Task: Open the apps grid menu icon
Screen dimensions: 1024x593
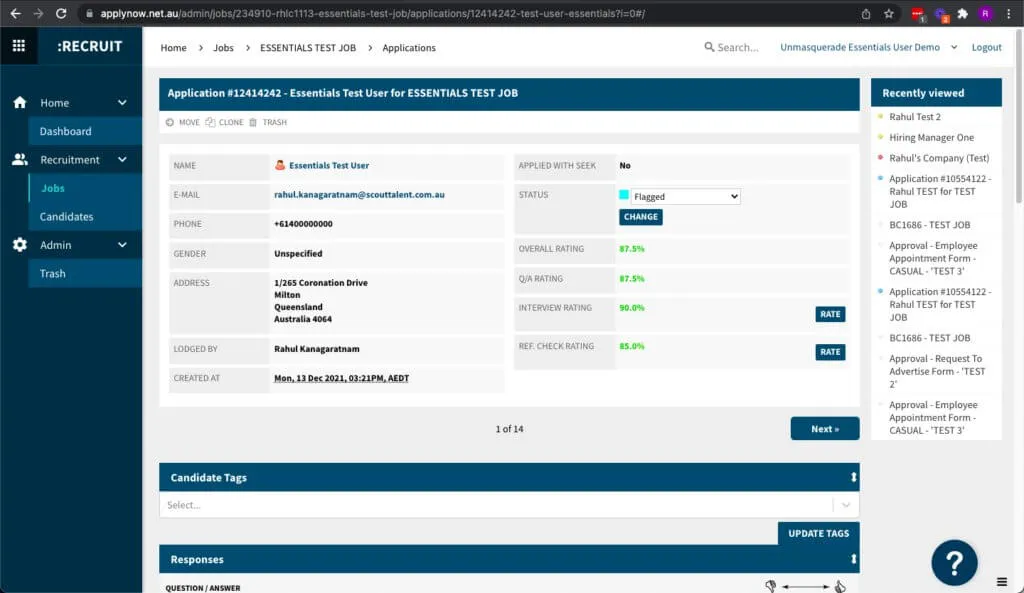Action: point(19,46)
